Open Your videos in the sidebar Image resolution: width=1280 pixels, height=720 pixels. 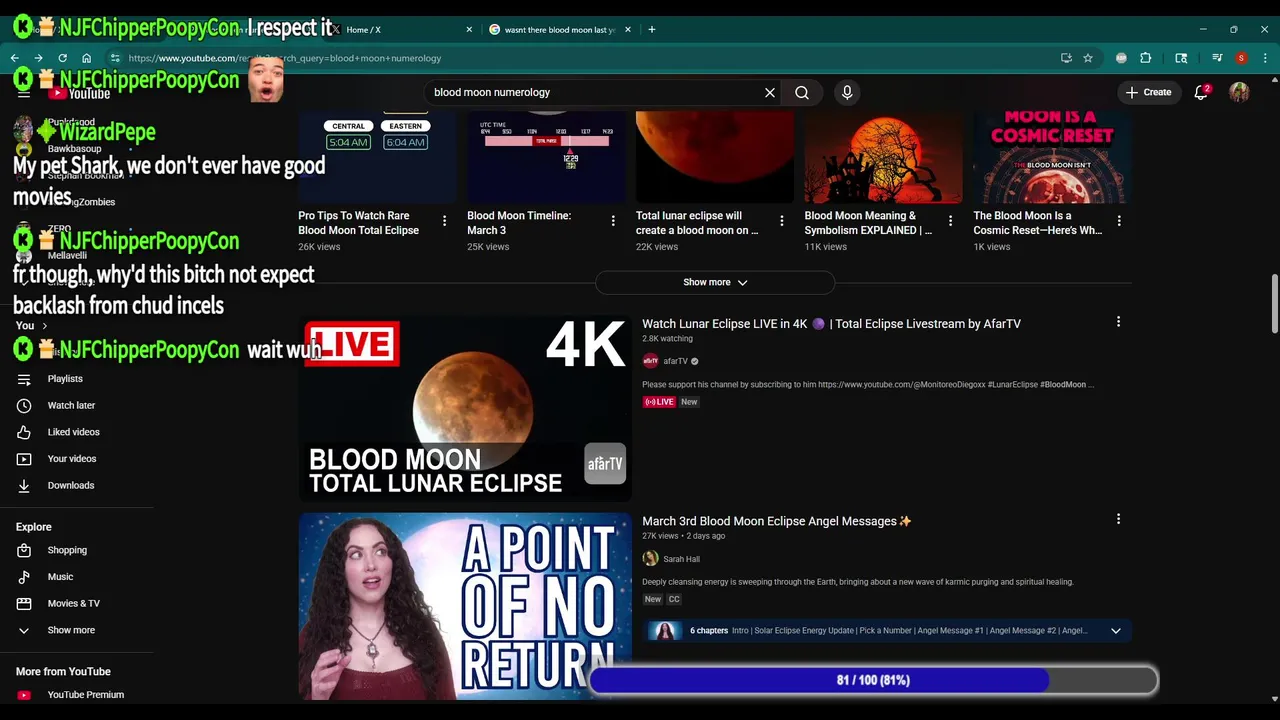71,459
